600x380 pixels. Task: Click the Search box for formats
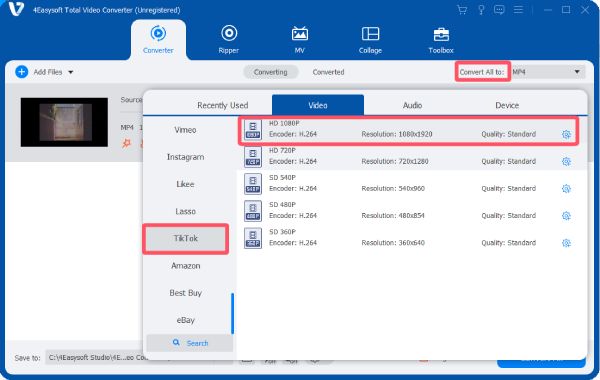point(190,343)
